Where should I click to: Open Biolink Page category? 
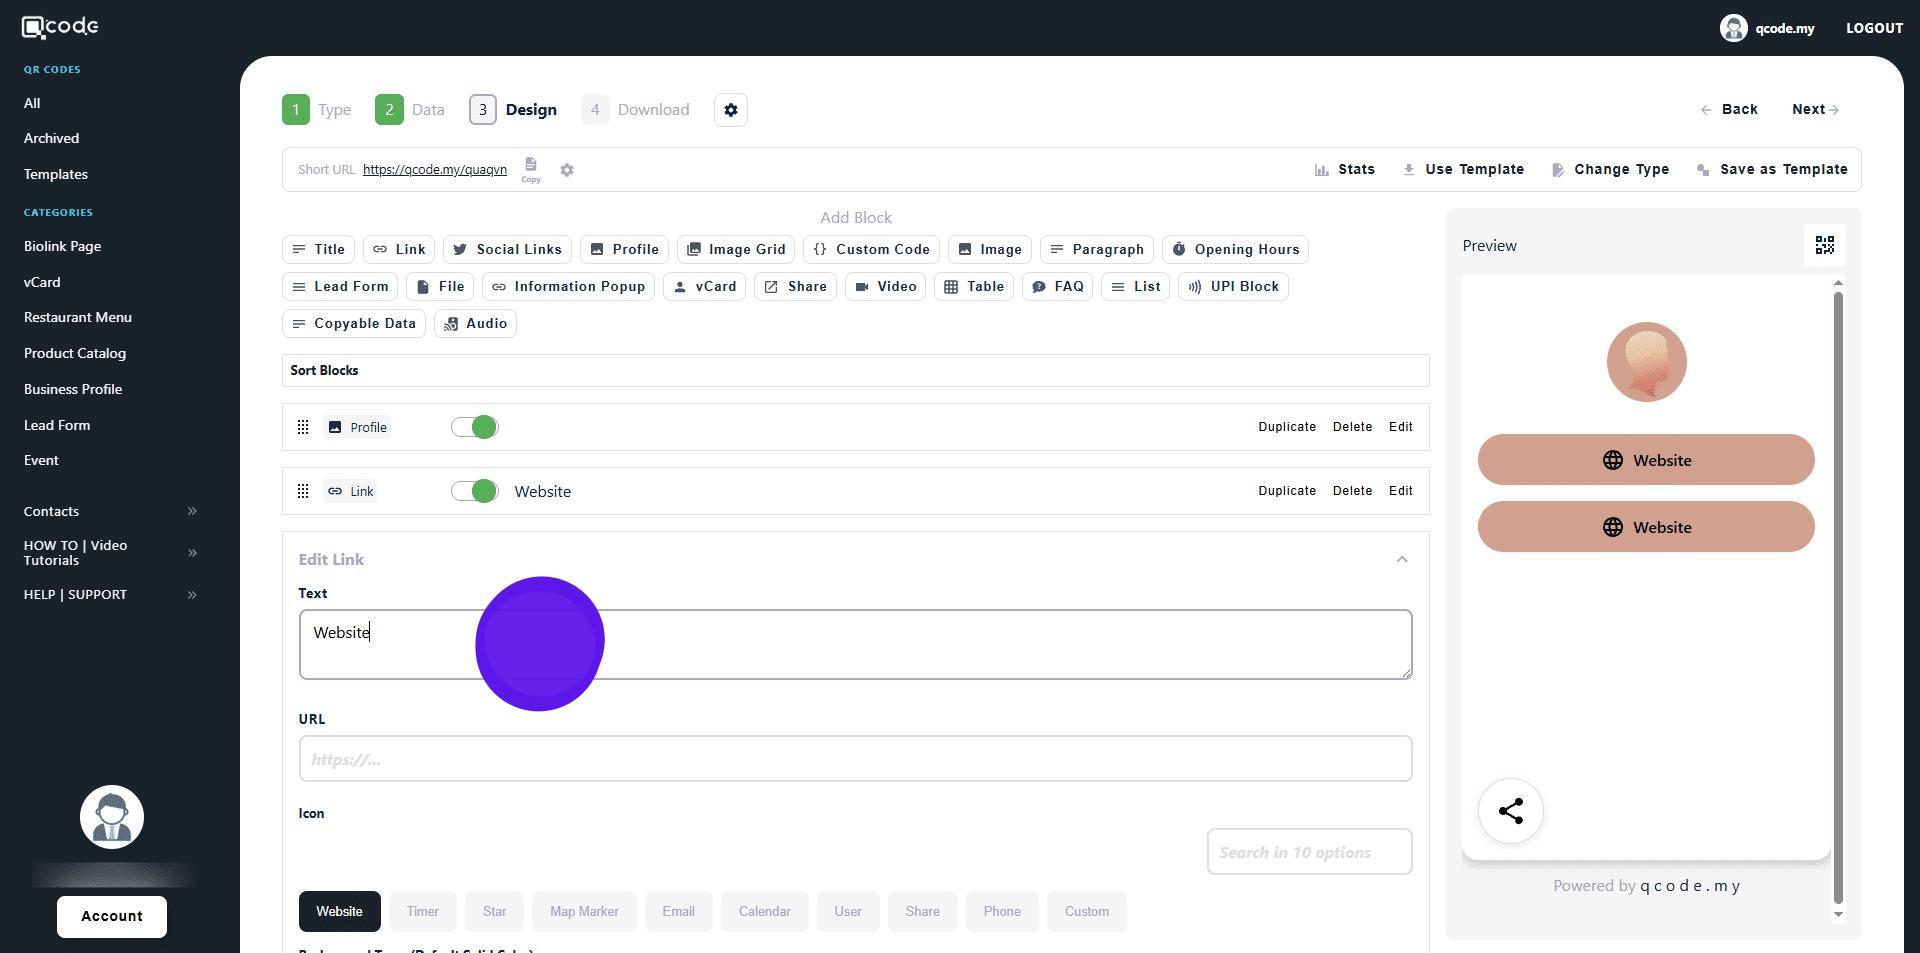point(62,246)
